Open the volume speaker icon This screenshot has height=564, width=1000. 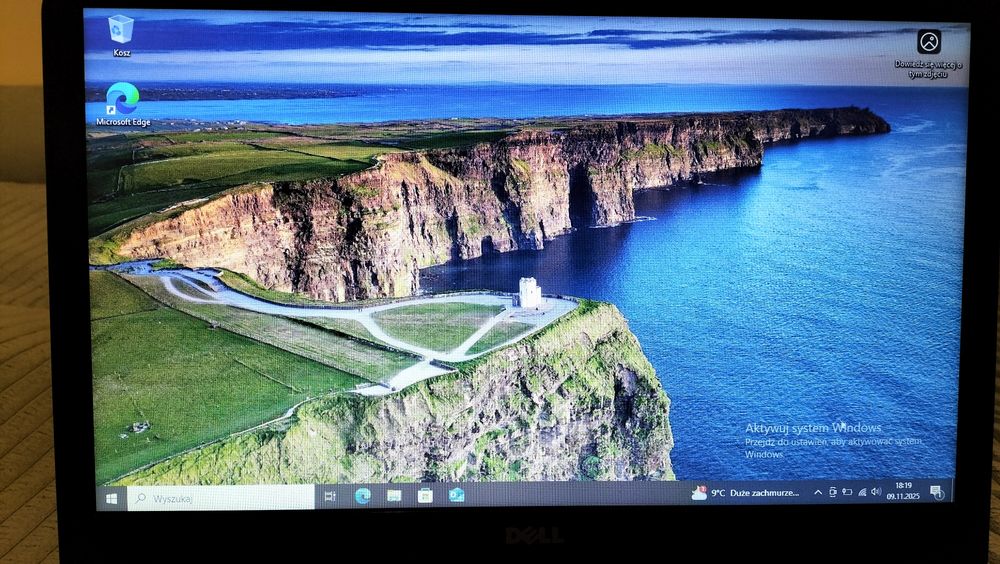(x=876, y=492)
